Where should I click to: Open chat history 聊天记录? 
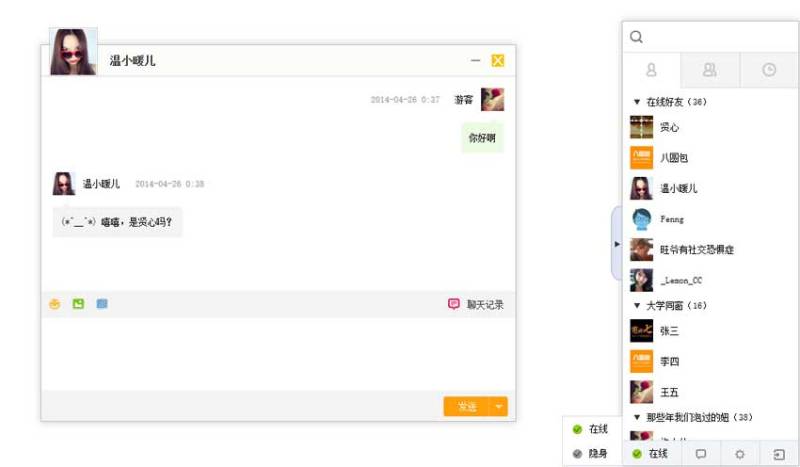[476, 305]
